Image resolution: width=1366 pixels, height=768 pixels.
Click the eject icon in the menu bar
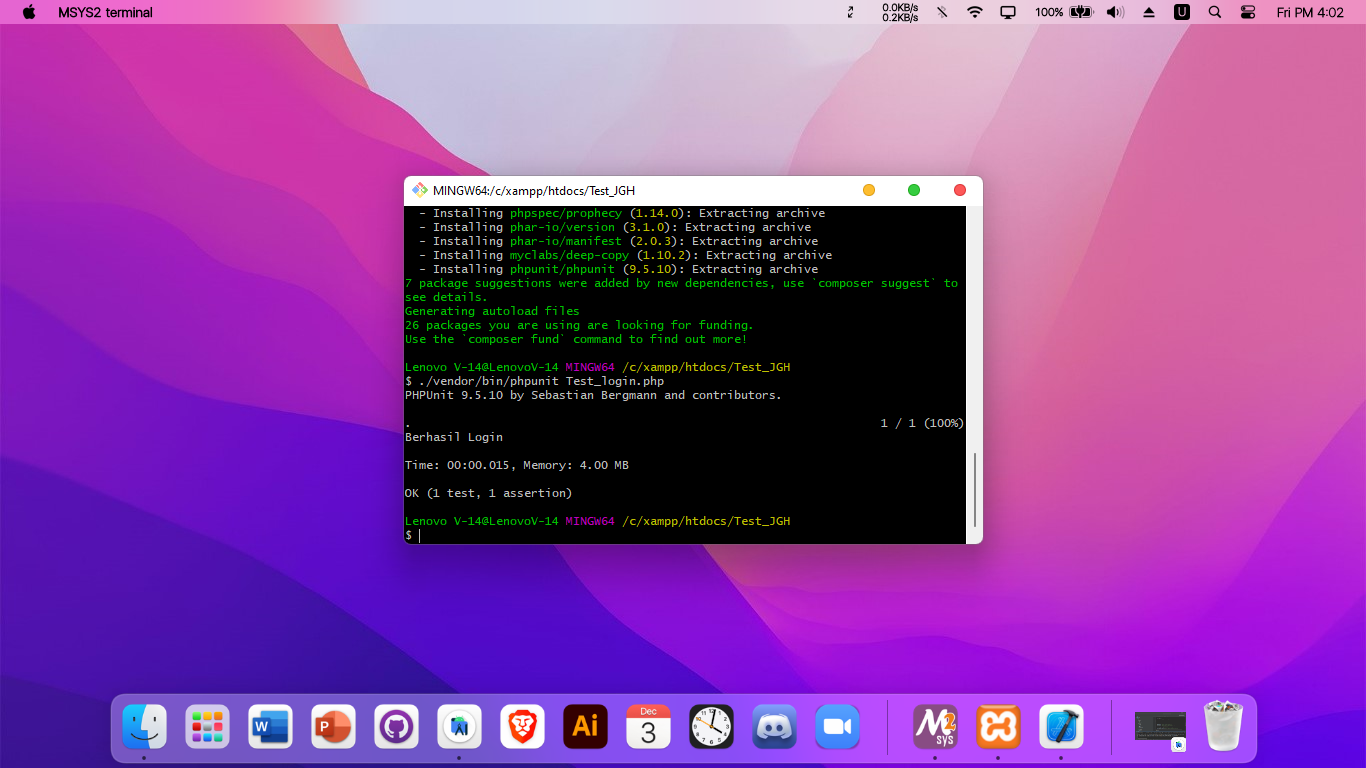point(1148,12)
